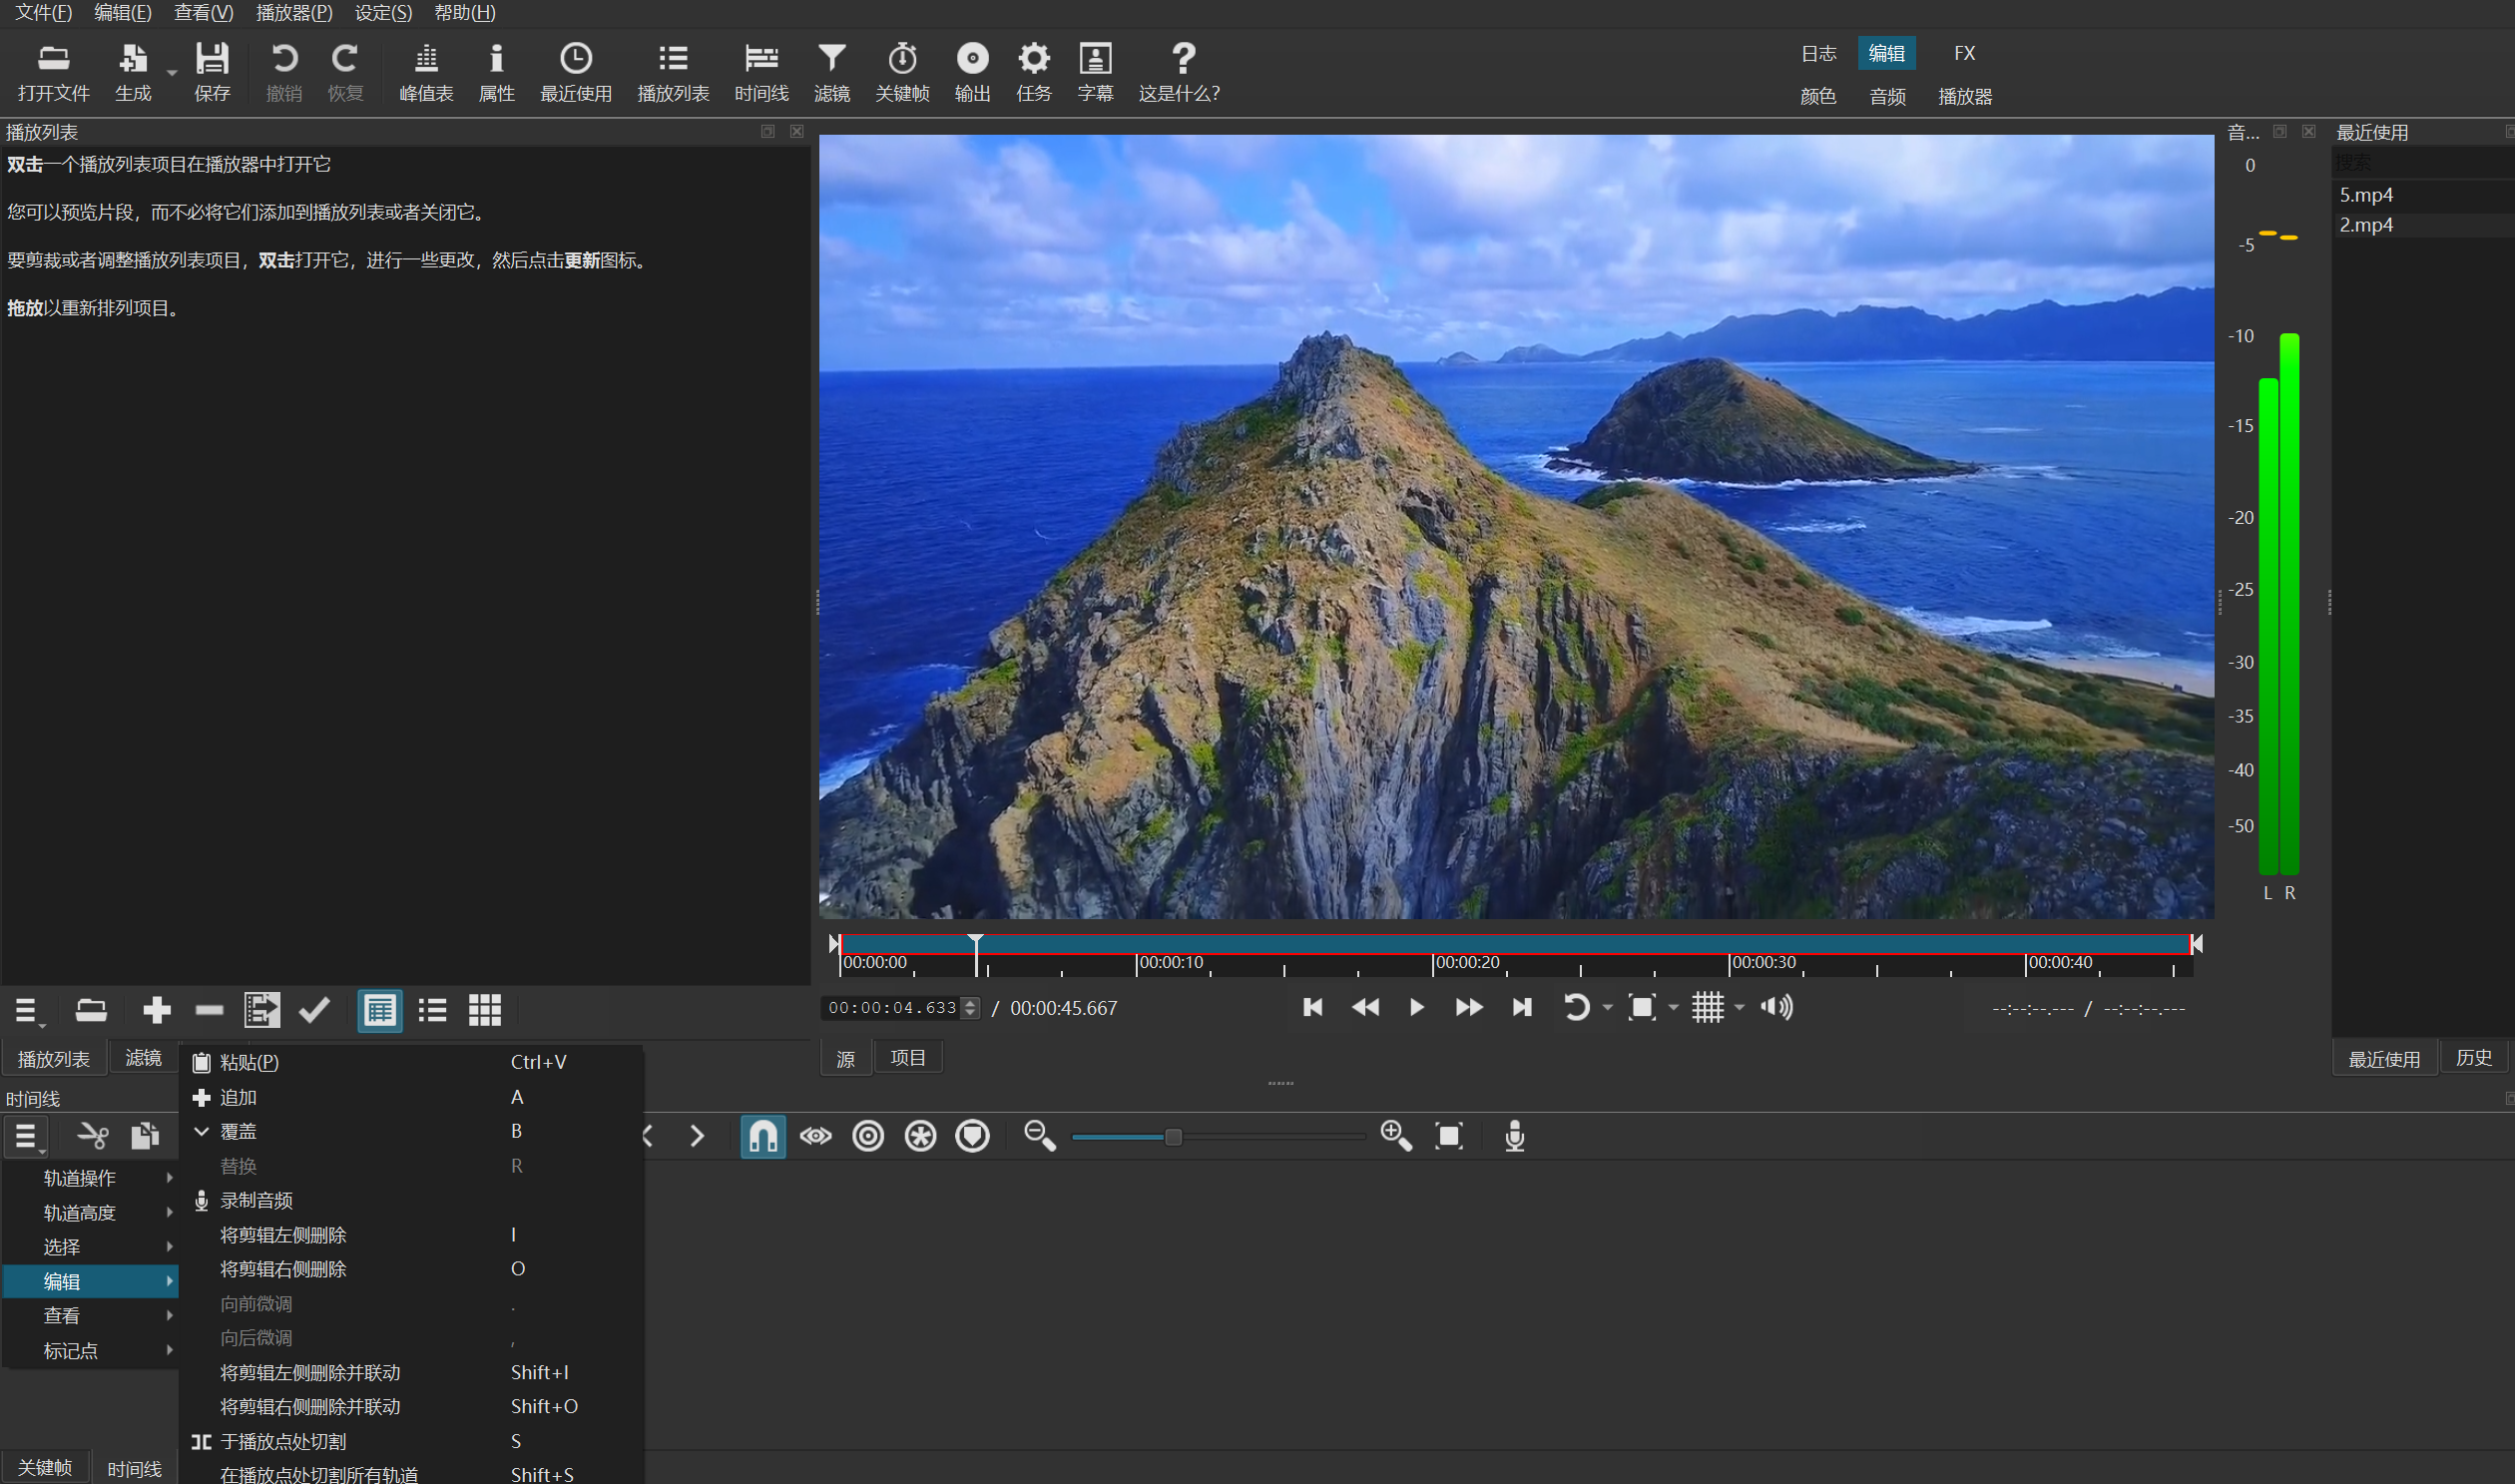This screenshot has width=2515, height=1484.
Task: Click the add-to-playlist plus icon
Action: pyautogui.click(x=157, y=1010)
